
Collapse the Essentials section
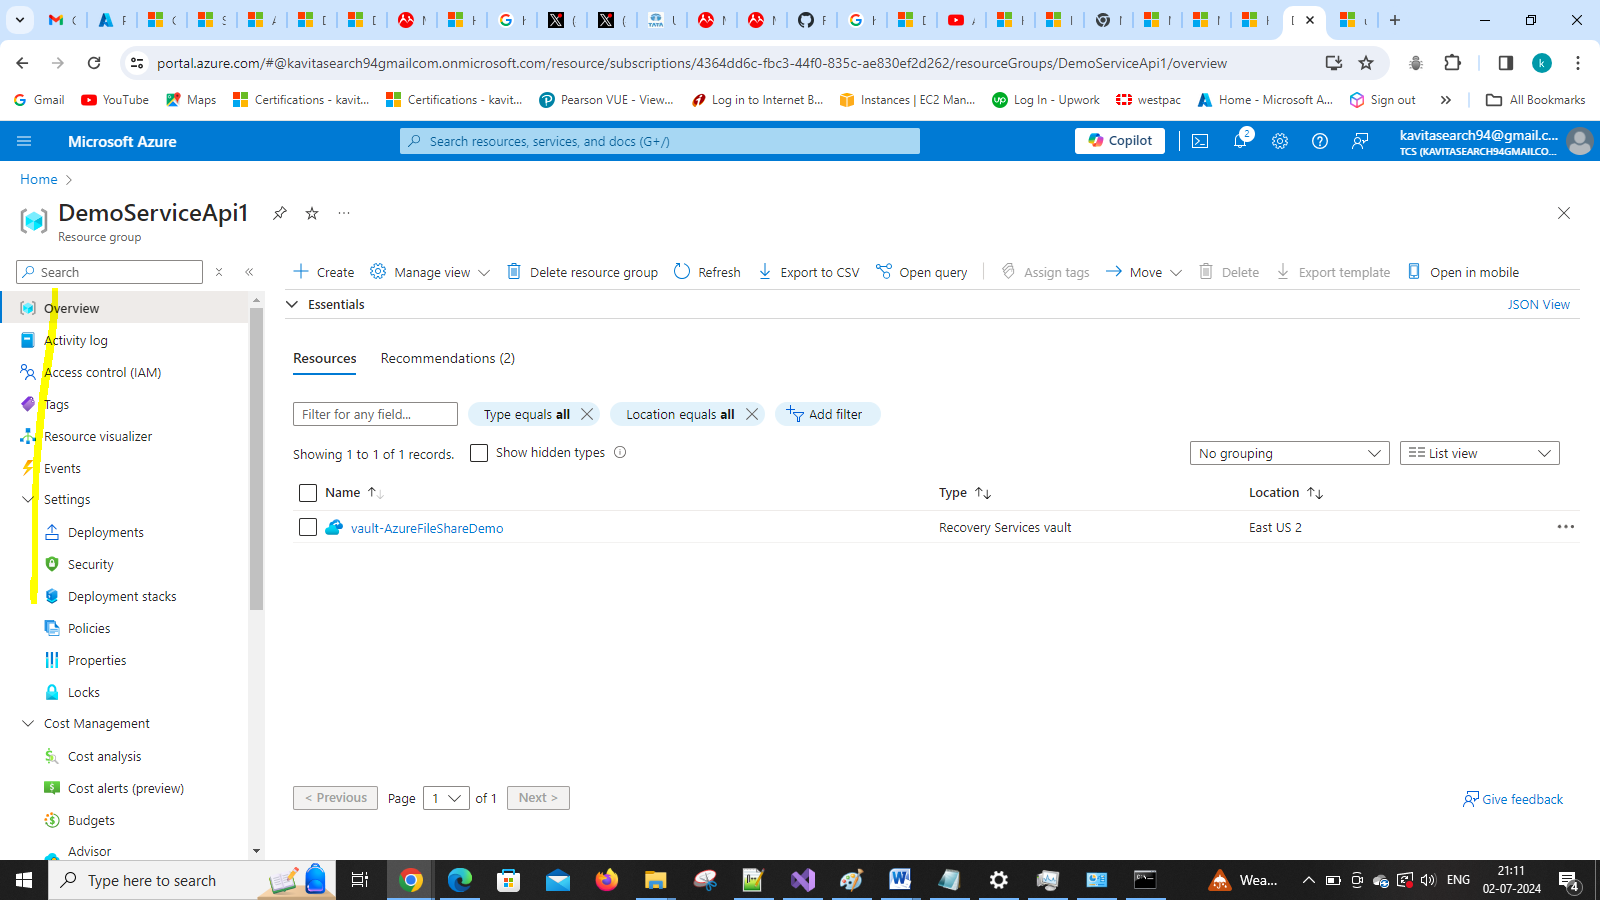[x=292, y=304]
